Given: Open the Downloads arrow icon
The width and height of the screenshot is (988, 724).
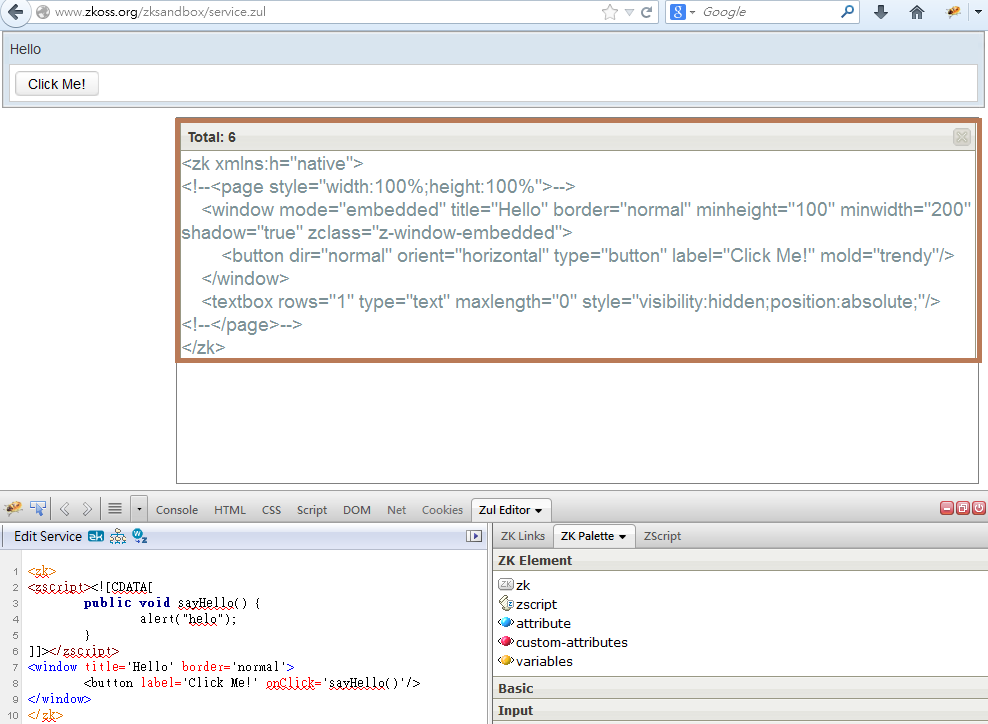Looking at the screenshot, I should (881, 12).
